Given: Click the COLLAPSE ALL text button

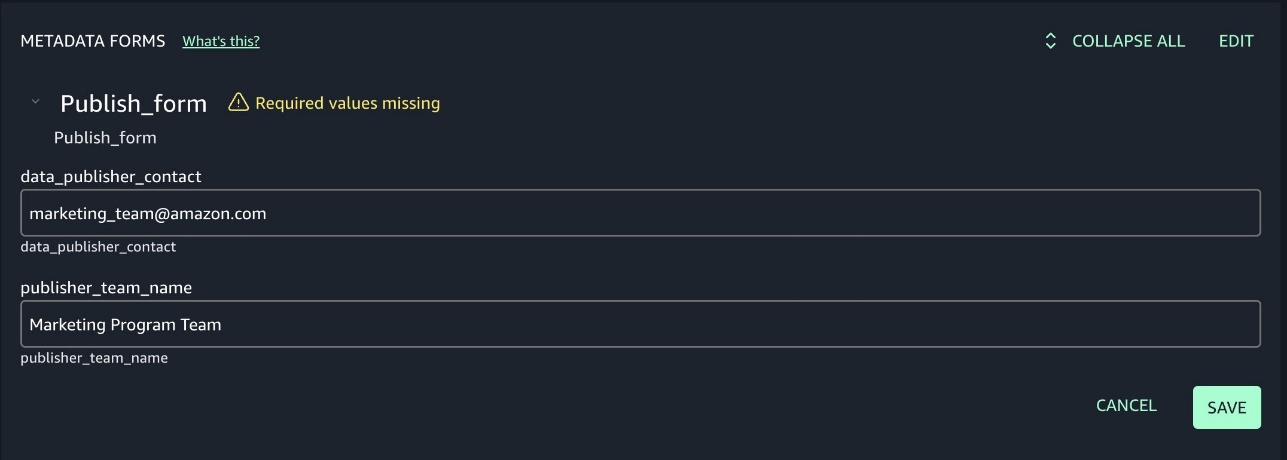Looking at the screenshot, I should click(x=1128, y=41).
